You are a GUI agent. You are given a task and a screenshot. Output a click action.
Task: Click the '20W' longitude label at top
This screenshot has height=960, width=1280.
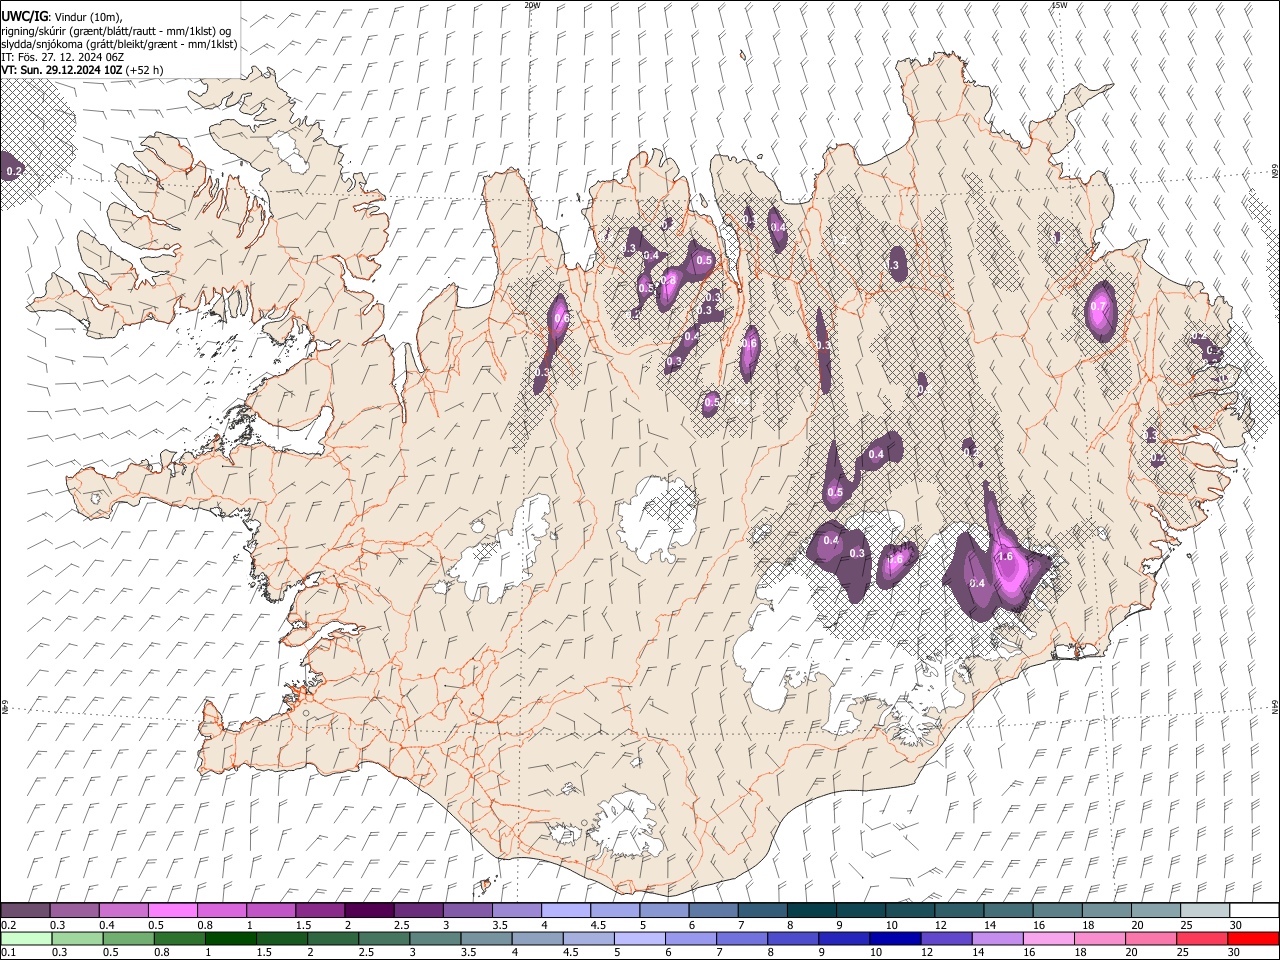point(532,5)
